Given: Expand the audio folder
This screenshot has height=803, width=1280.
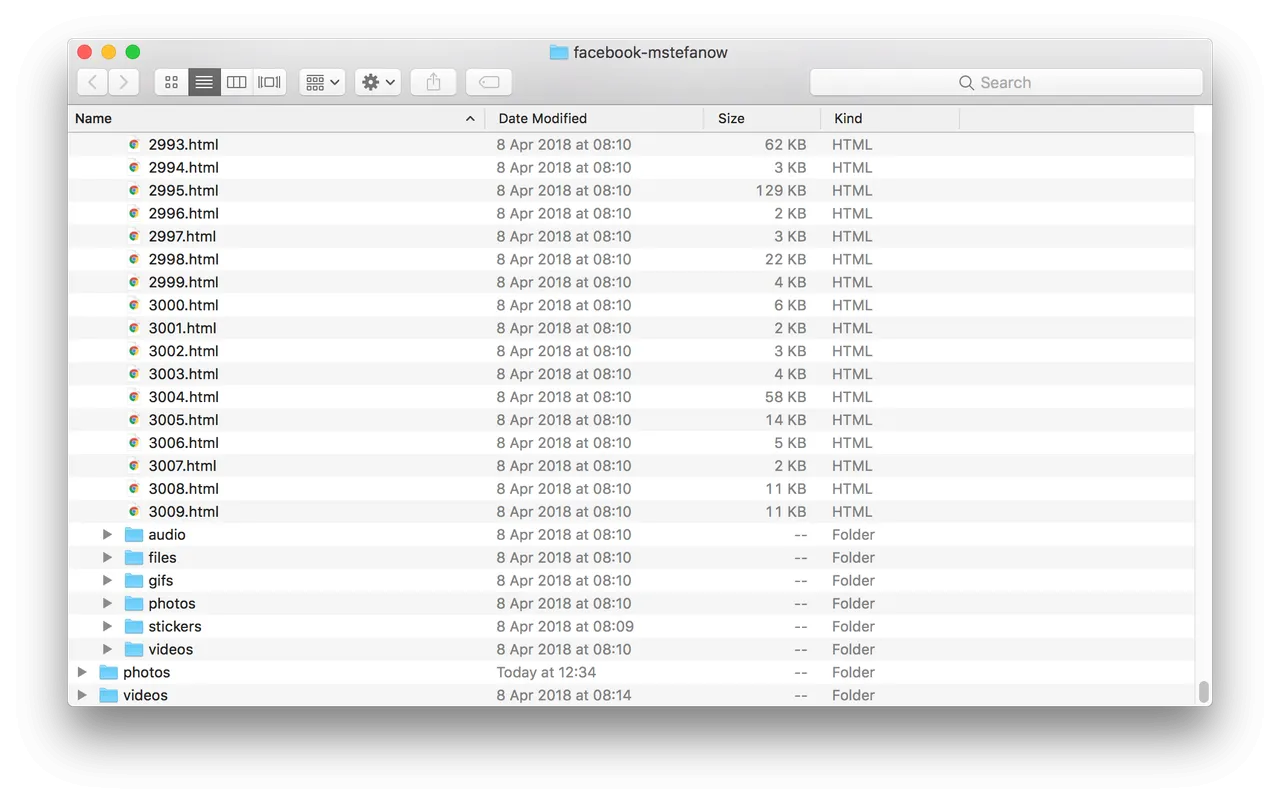Looking at the screenshot, I should click(108, 534).
